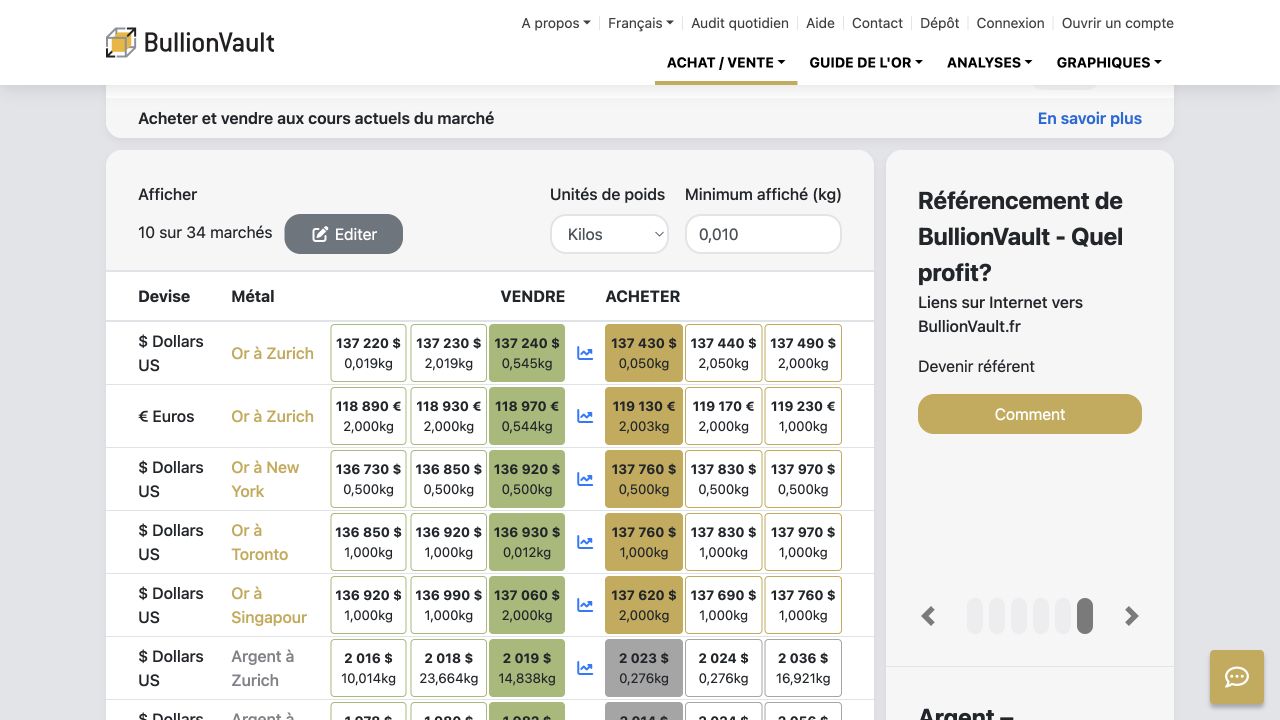Select the 2 018 $ silver sell order
This screenshot has height=720, width=1280.
pos(448,668)
